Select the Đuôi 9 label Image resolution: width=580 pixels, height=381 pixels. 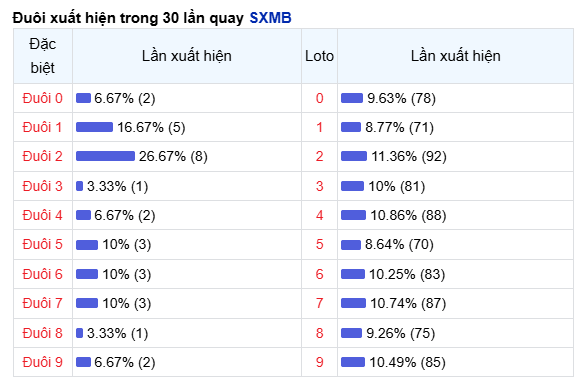point(43,362)
